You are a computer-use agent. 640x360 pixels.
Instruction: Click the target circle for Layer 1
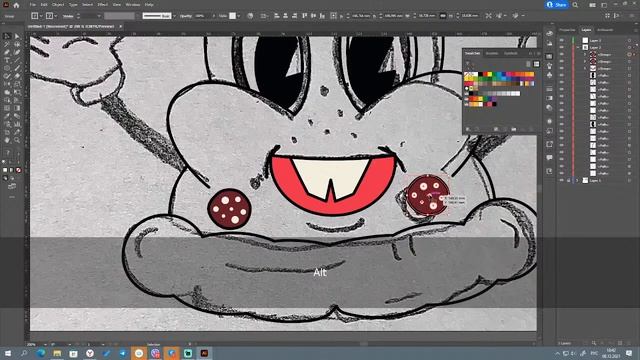pos(629,180)
